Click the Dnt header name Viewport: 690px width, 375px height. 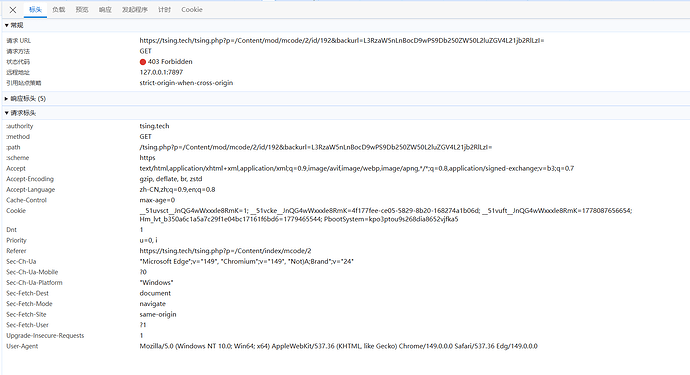click(11, 230)
